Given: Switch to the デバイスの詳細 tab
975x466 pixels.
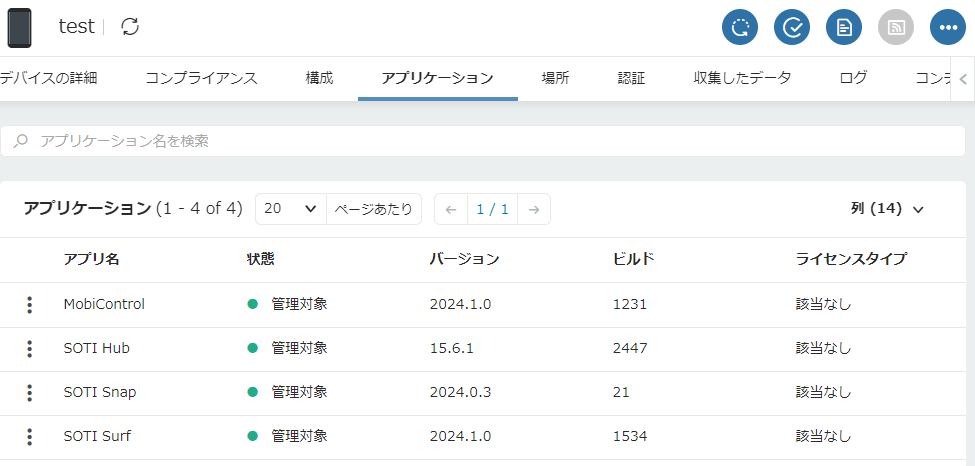Looking at the screenshot, I should click(49, 78).
